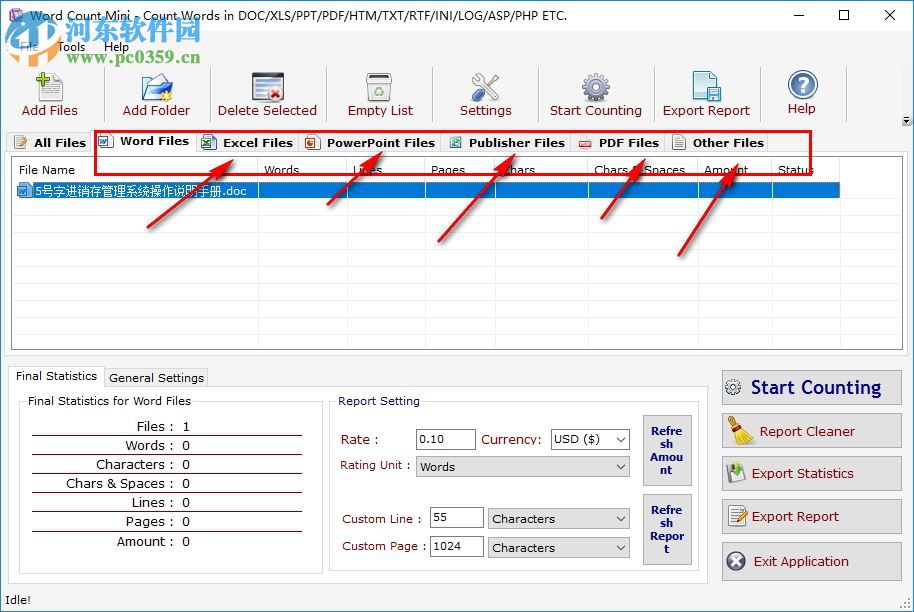Open the Tools menu
The height and width of the screenshot is (612, 914).
click(x=72, y=47)
